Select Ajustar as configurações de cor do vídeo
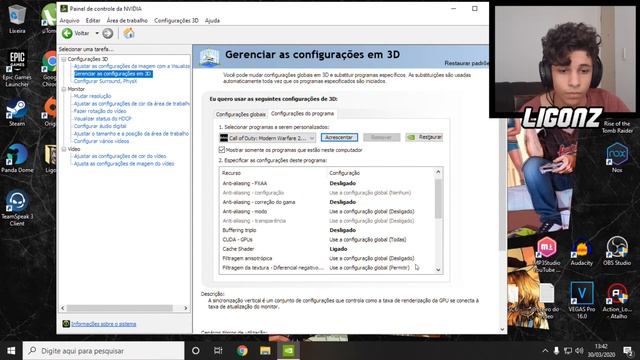Viewport: 640px width, 360px height. pyautogui.click(x=120, y=156)
